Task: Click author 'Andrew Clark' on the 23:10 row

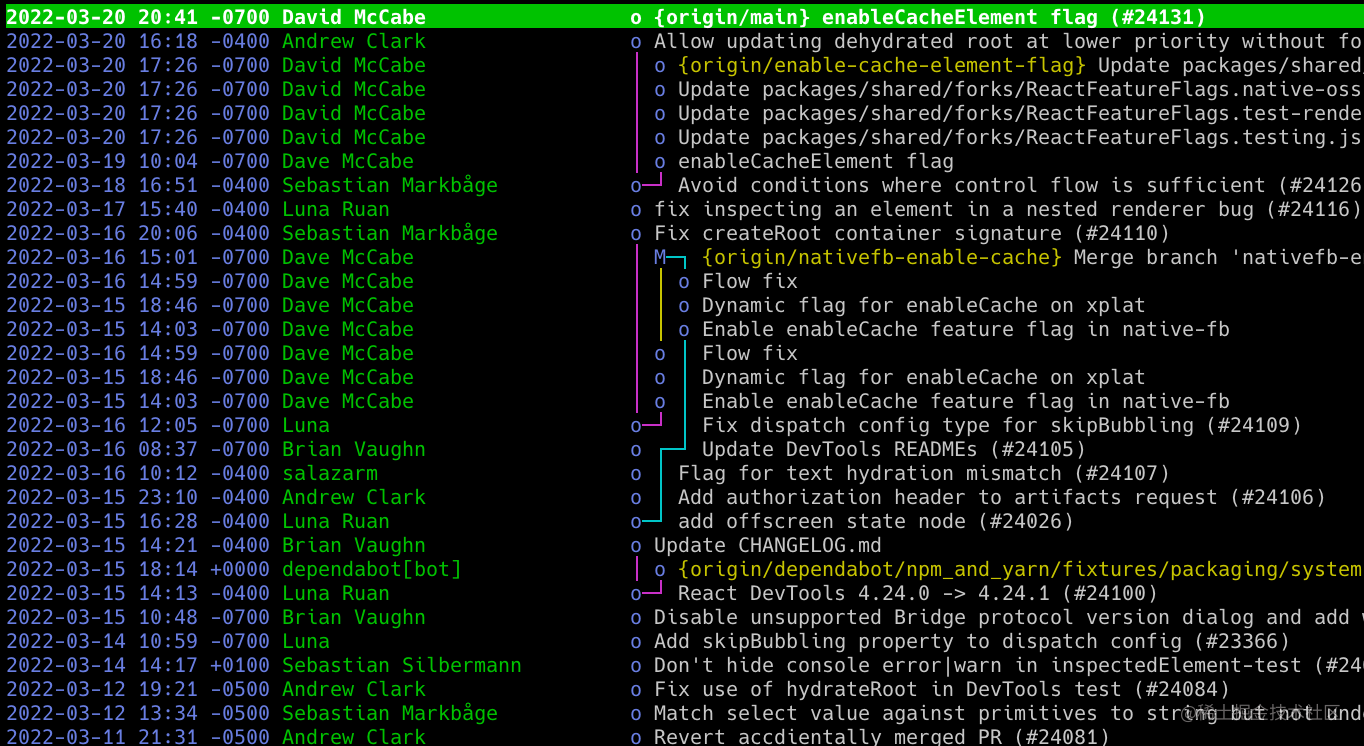Action: pyautogui.click(x=354, y=497)
